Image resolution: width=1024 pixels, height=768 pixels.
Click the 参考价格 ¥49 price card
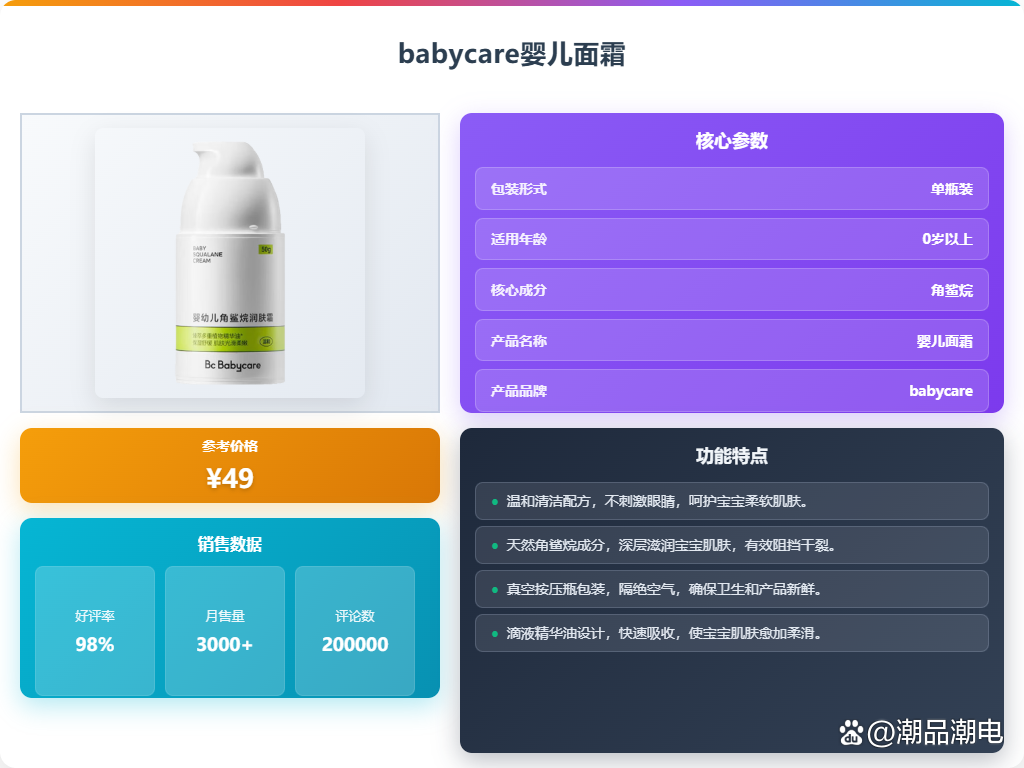(230, 466)
